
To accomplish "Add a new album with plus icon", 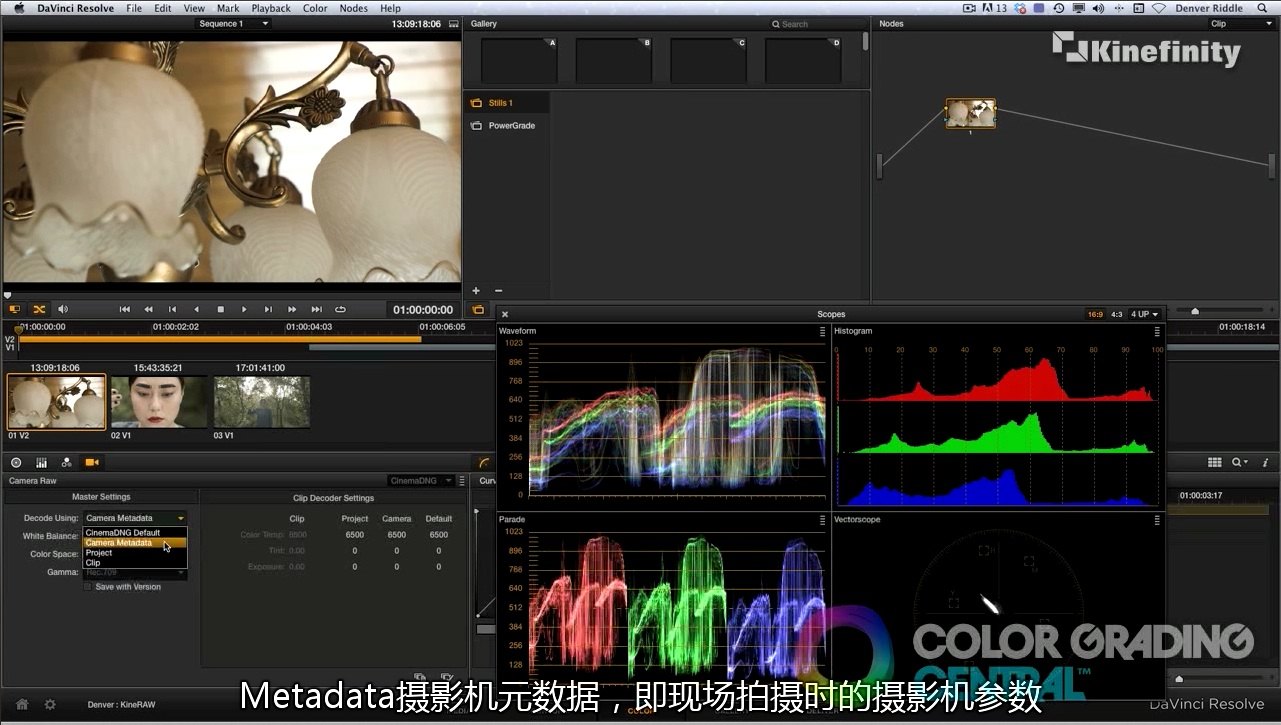I will pos(476,291).
